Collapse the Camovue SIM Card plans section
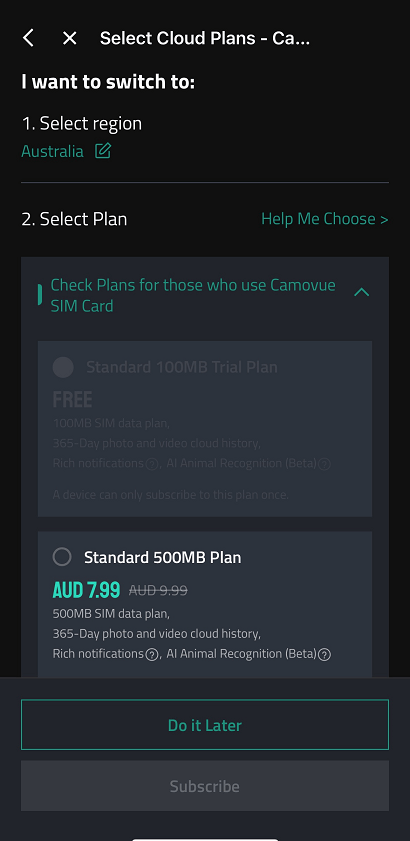 (362, 292)
